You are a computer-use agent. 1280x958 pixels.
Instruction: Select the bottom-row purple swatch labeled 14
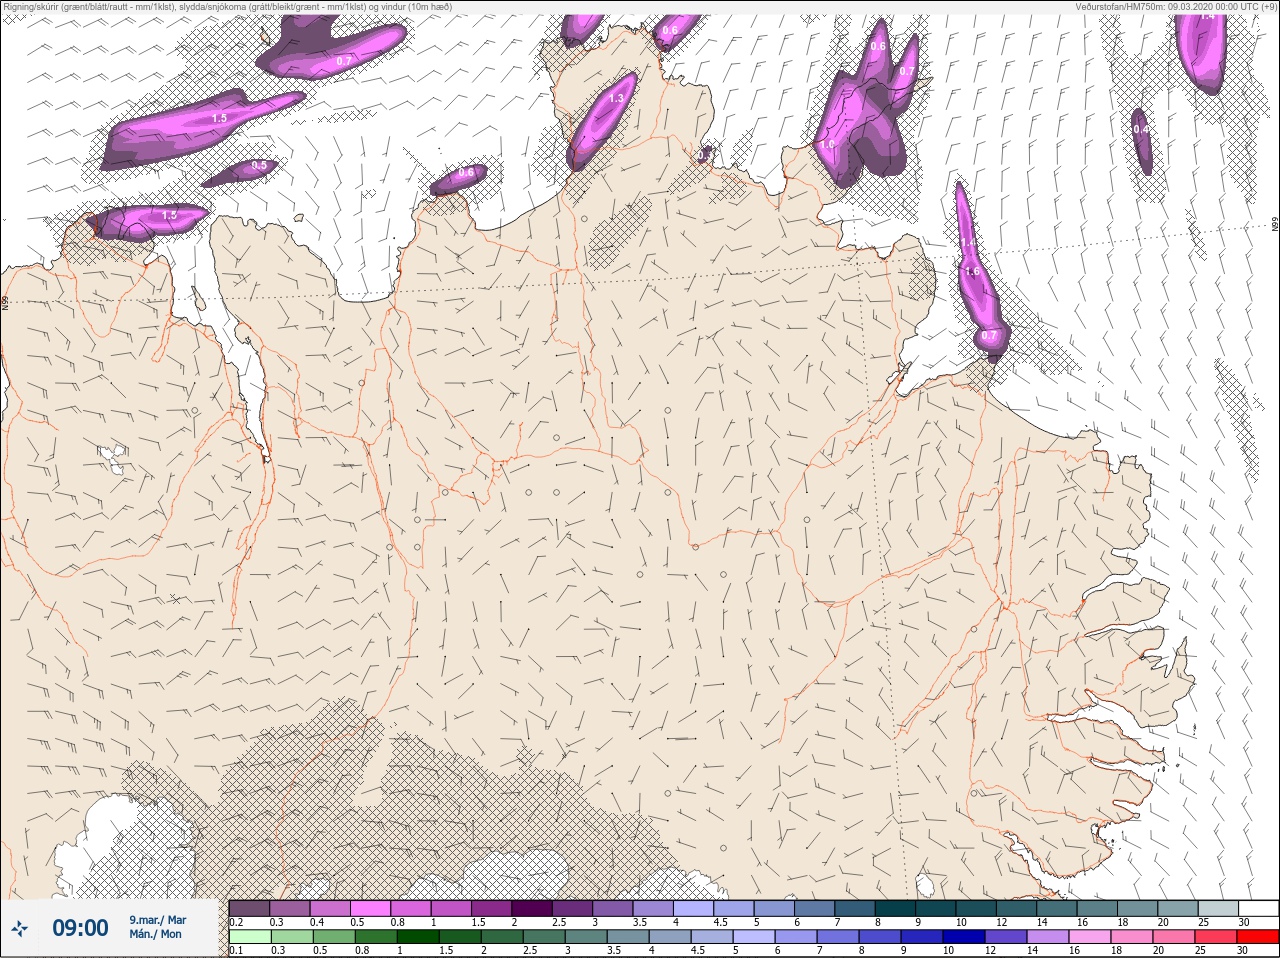1048,937
